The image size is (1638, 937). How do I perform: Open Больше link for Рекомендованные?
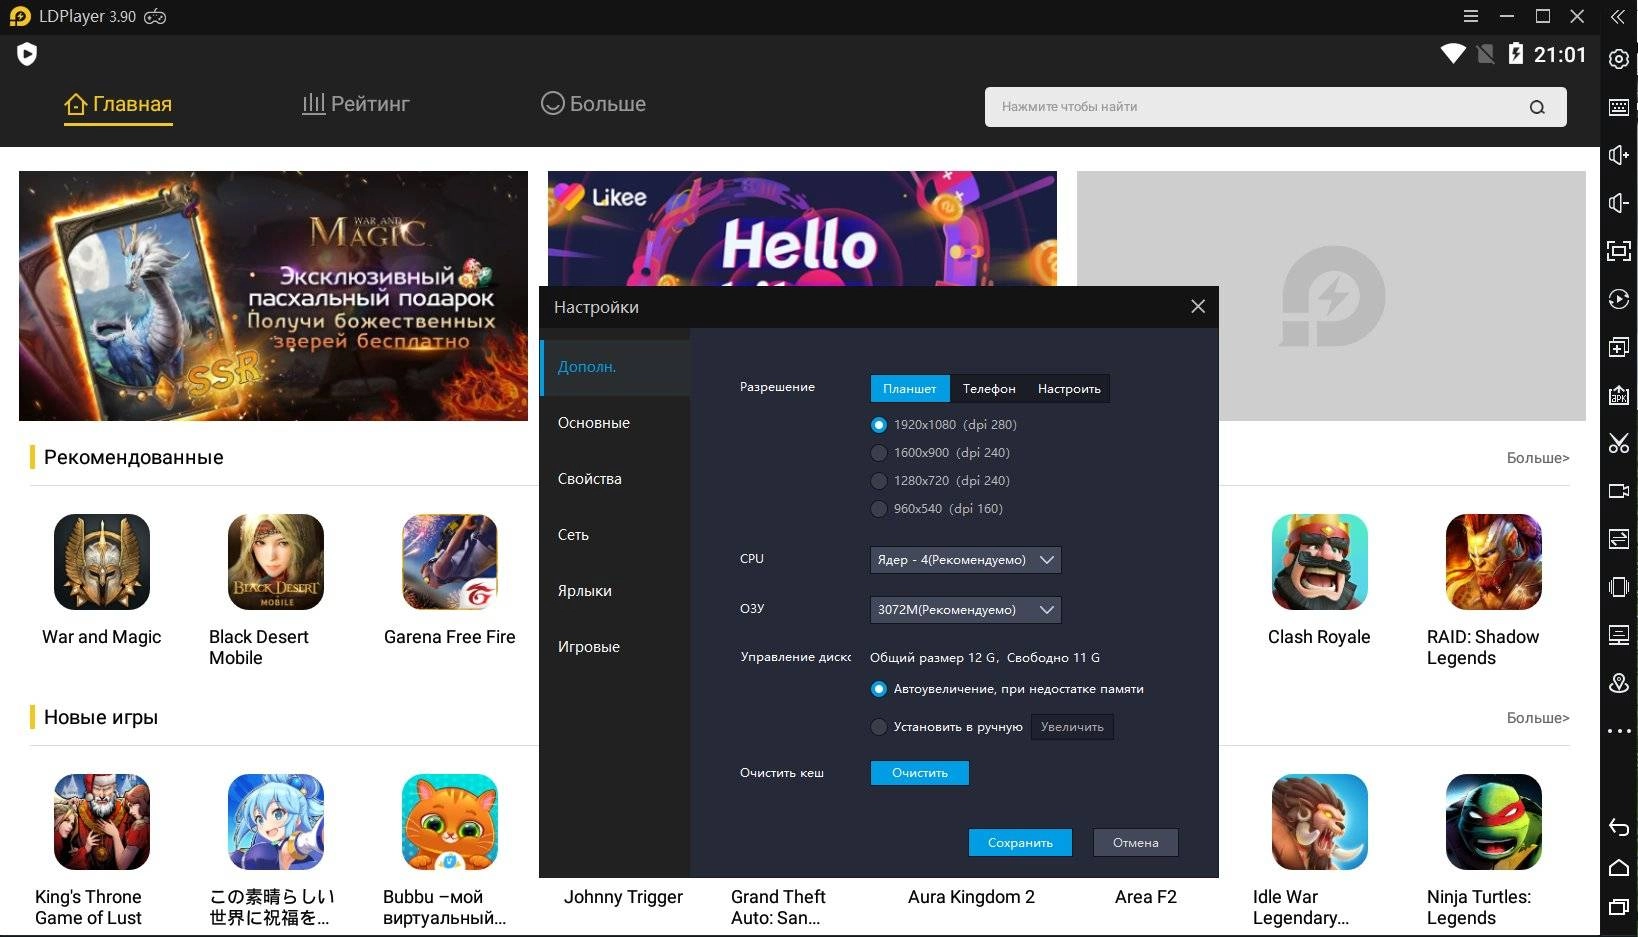click(1538, 458)
